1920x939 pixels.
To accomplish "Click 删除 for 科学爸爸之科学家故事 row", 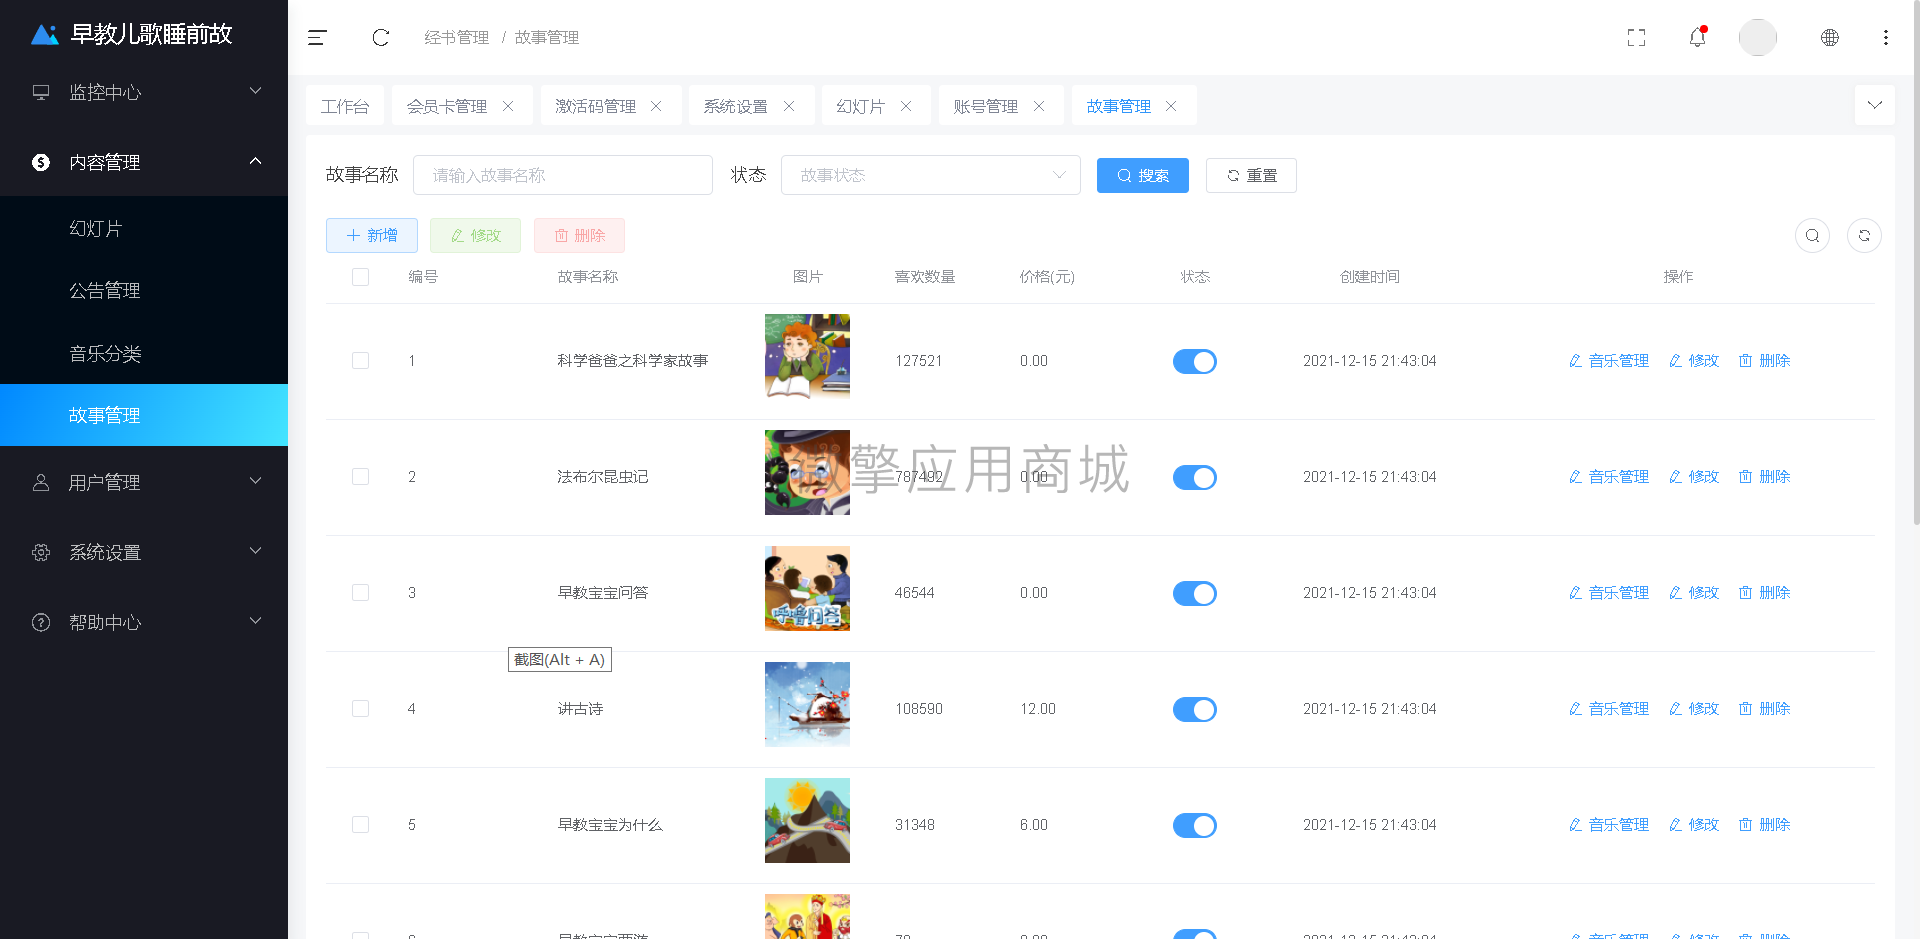I will pos(1764,361).
